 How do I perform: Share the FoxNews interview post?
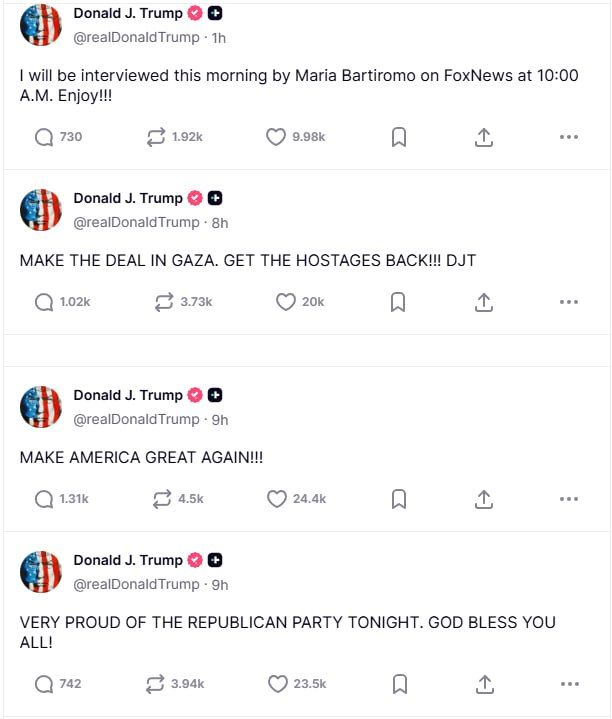point(484,138)
